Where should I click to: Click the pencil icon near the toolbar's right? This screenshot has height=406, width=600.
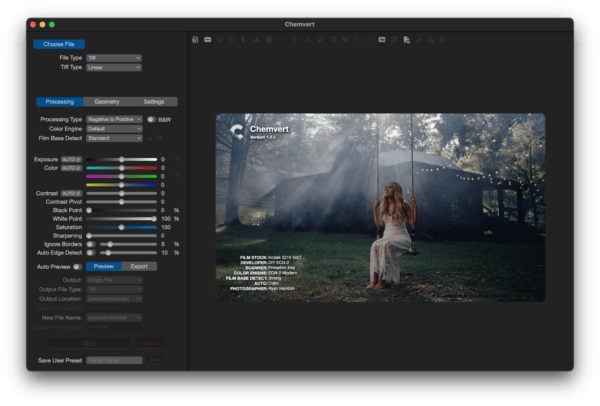tap(419, 40)
